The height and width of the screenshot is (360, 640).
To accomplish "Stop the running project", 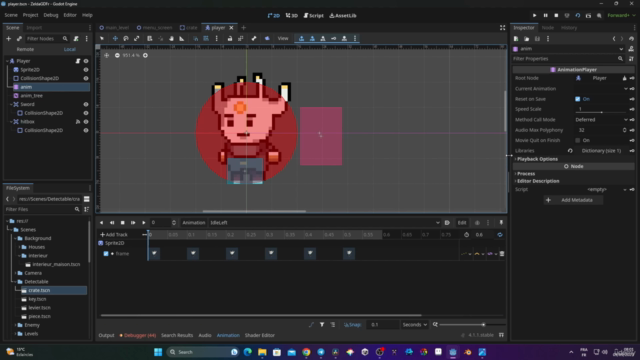I will [556, 16].
